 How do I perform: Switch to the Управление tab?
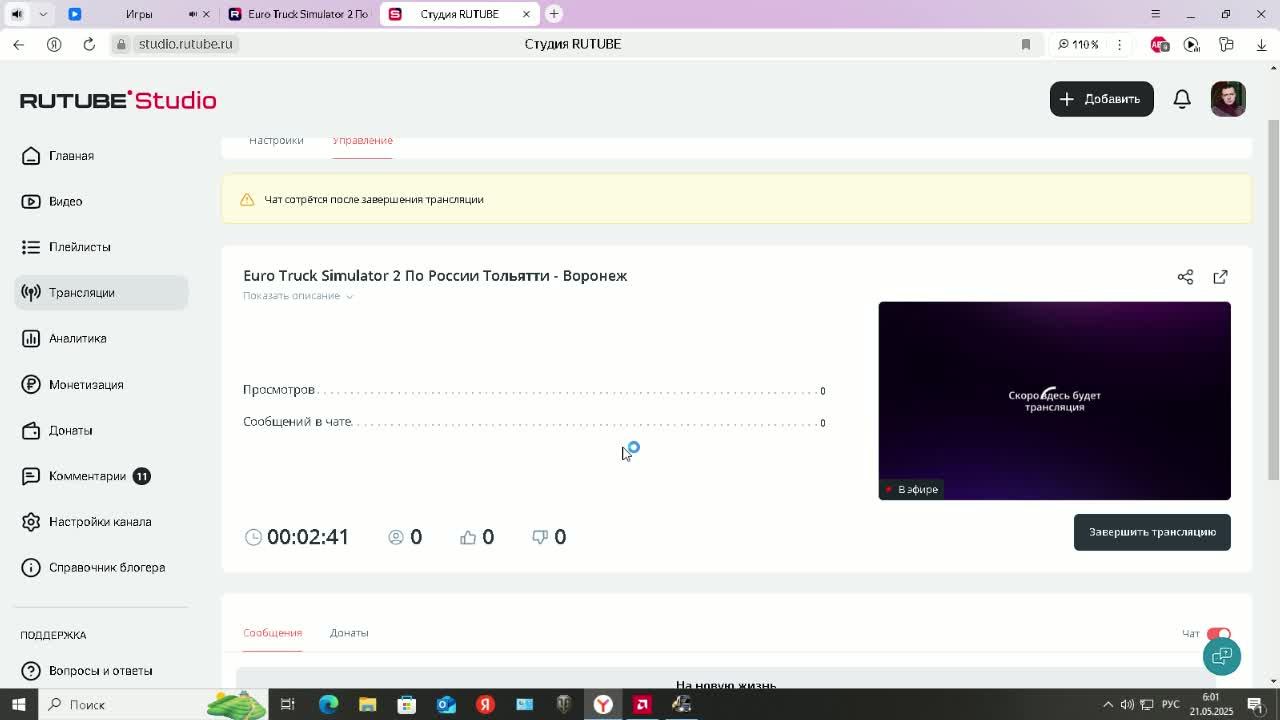tap(362, 141)
